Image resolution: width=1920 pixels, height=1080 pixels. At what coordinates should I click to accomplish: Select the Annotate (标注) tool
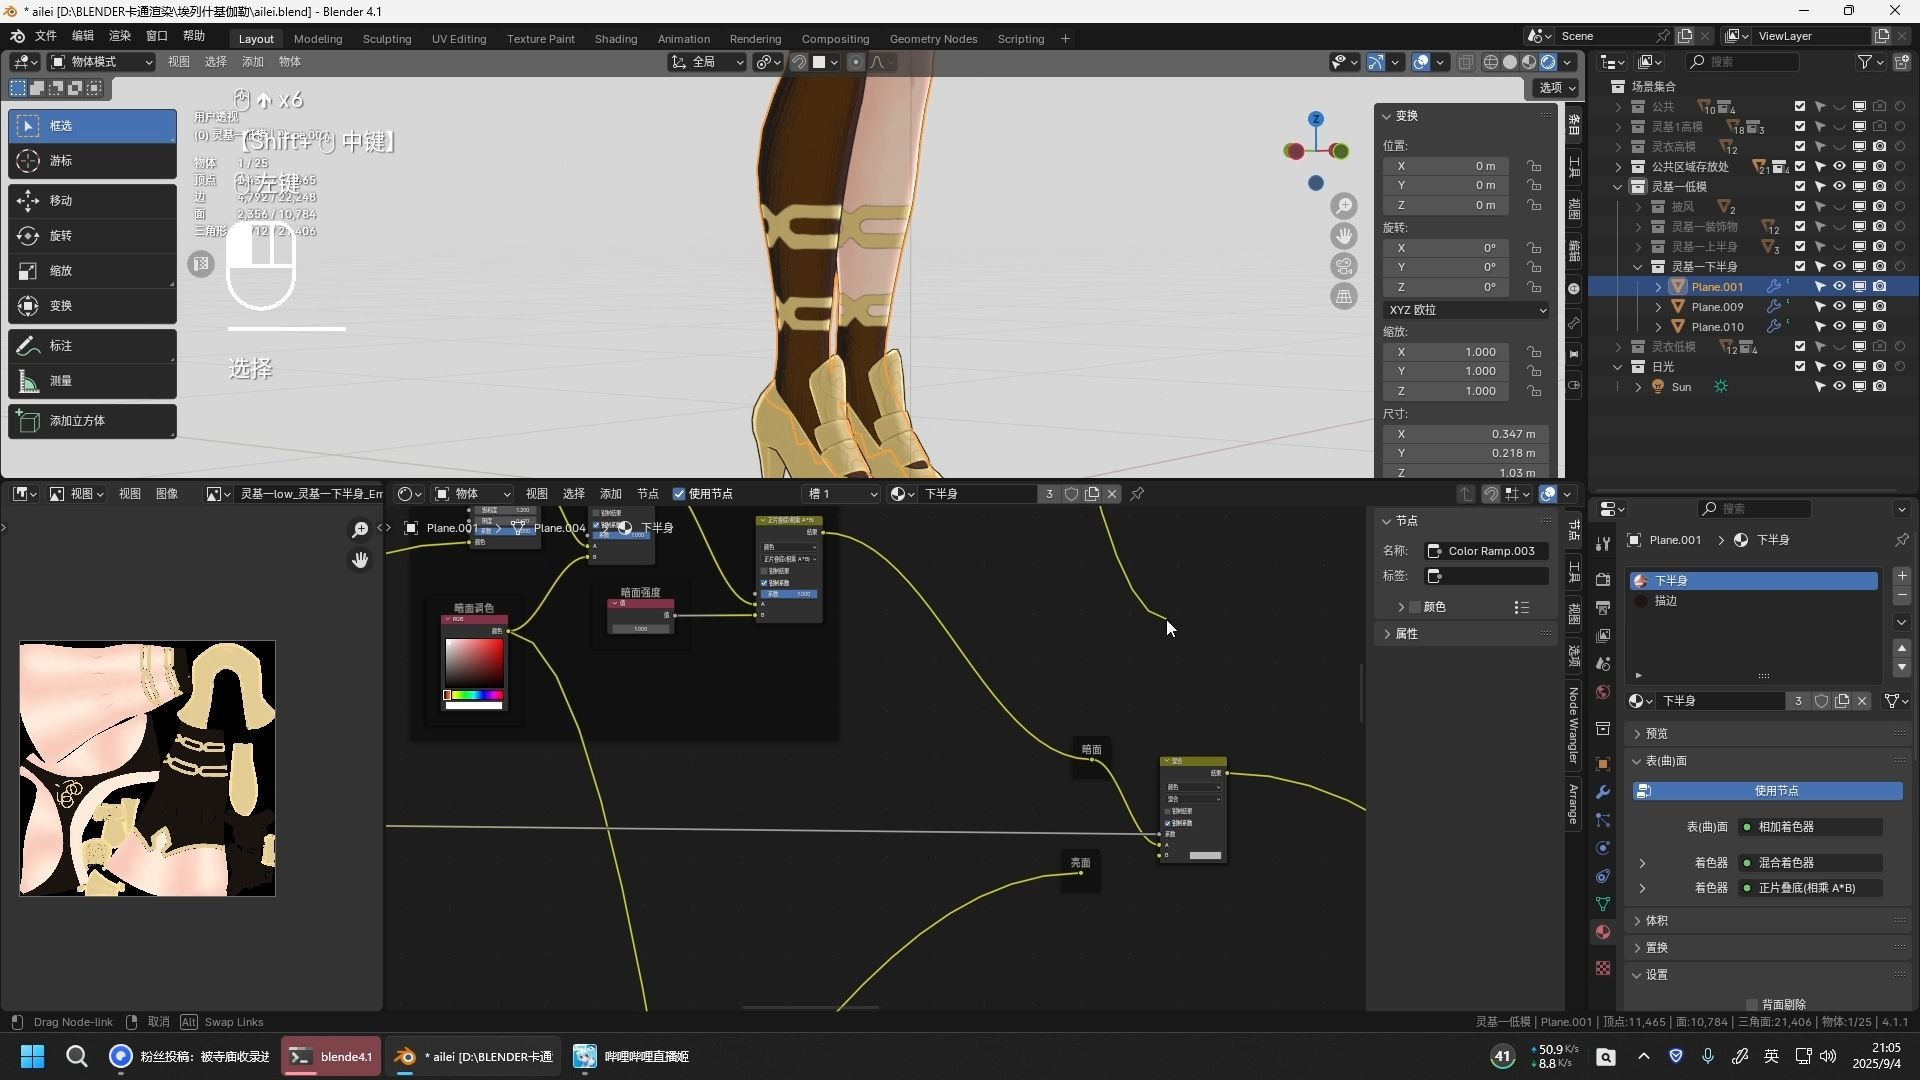point(92,346)
